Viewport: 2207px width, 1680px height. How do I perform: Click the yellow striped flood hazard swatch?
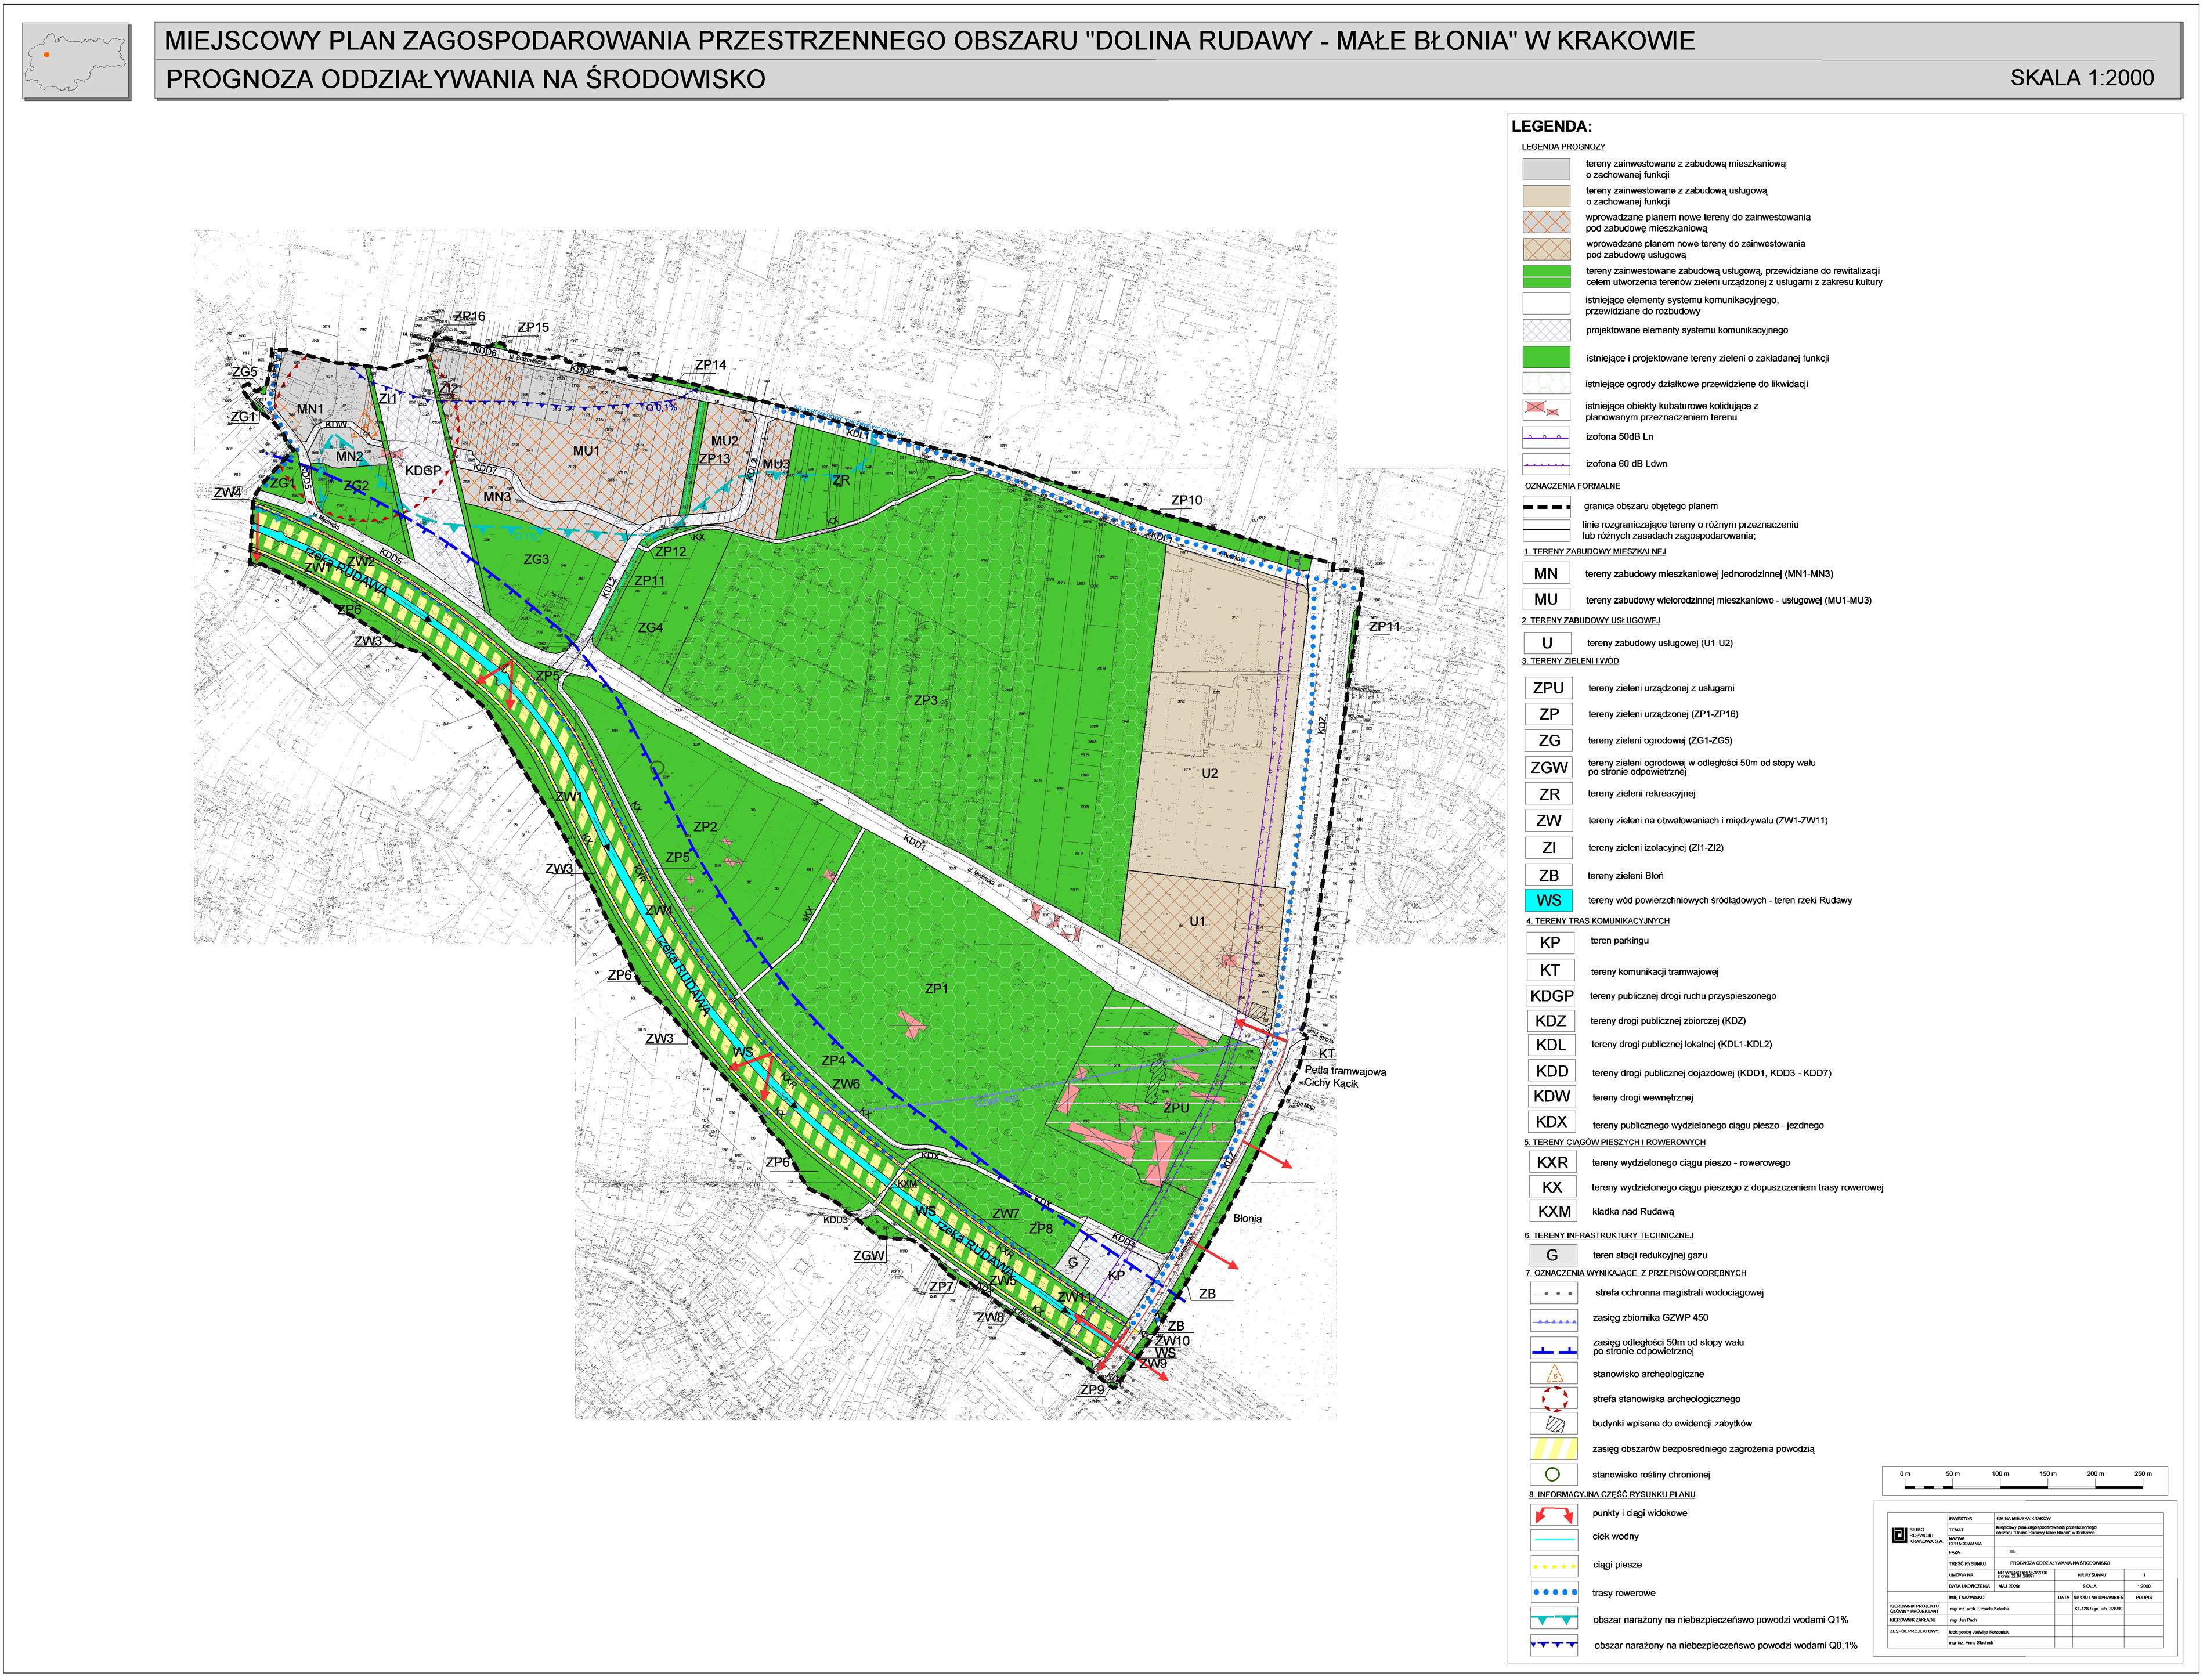coord(1553,1450)
